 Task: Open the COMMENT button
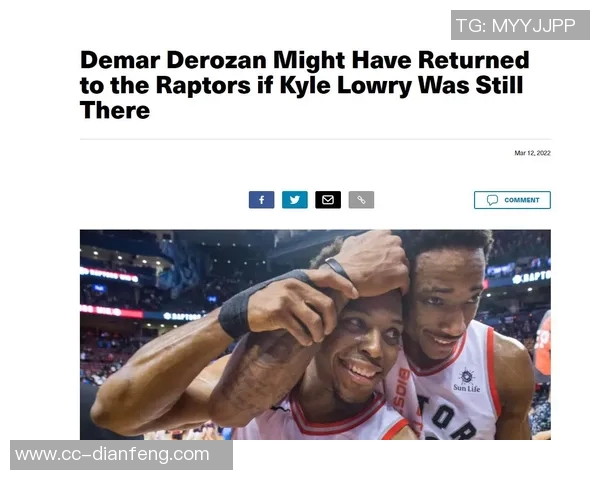[512, 200]
